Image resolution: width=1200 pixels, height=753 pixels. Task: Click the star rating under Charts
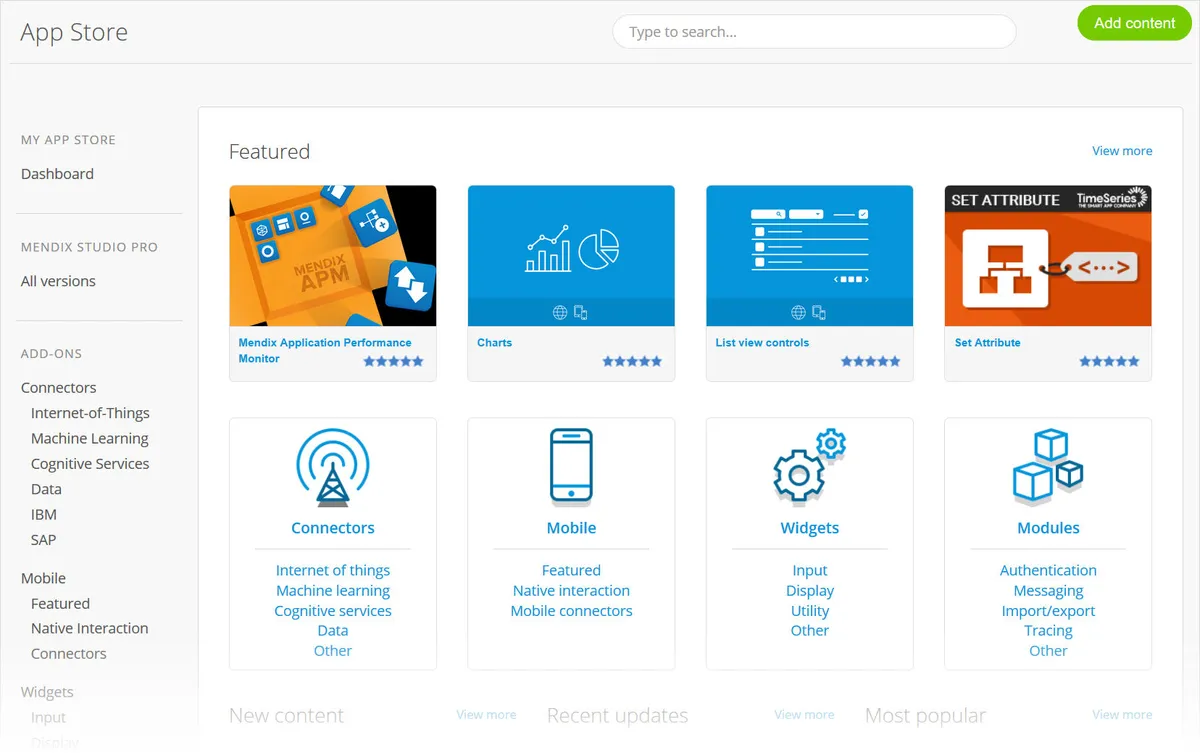632,361
